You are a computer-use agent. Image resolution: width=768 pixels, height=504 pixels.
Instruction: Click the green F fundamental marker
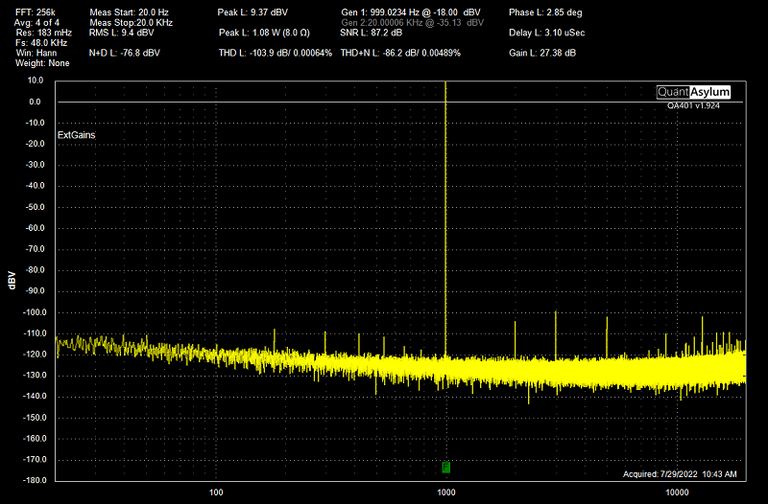click(x=446, y=467)
